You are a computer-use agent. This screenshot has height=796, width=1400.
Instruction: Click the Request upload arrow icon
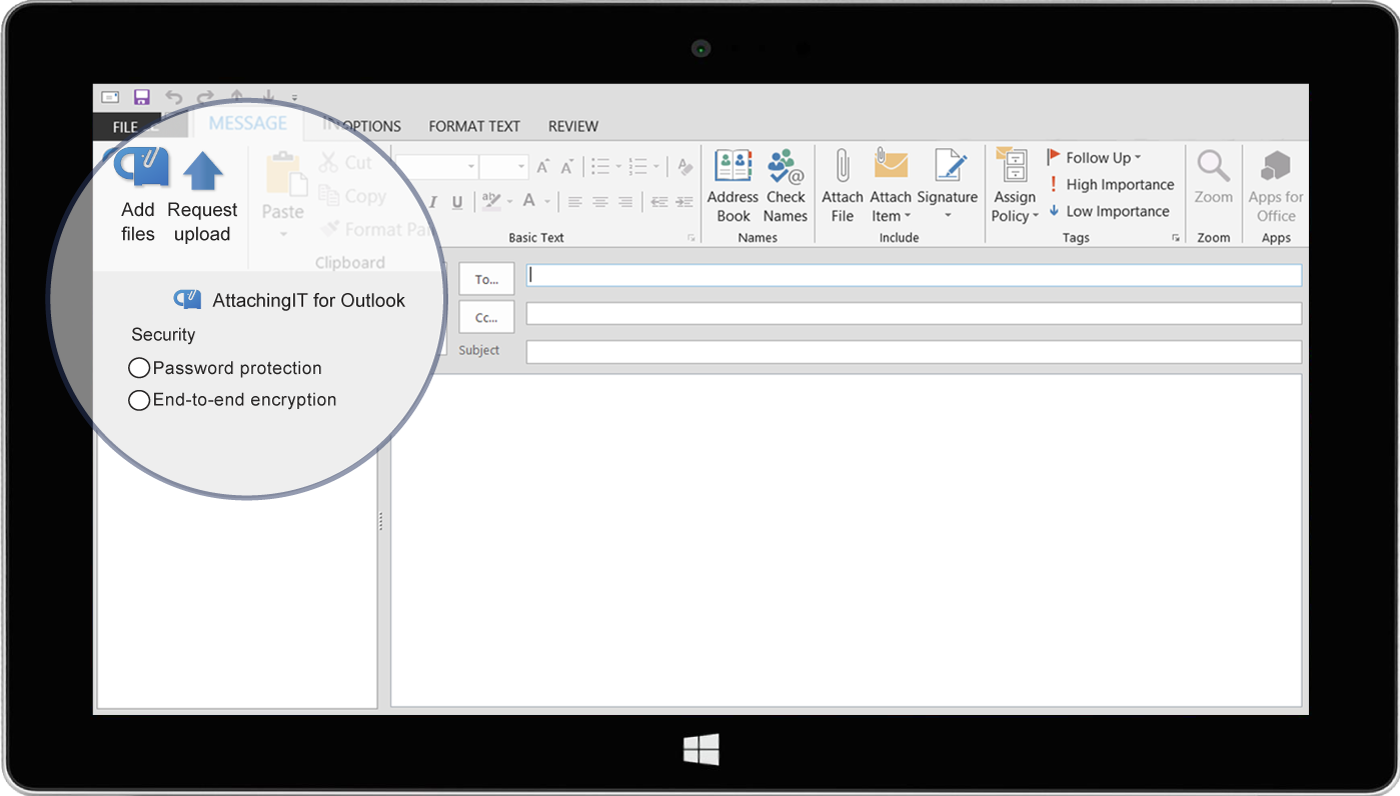(x=203, y=170)
